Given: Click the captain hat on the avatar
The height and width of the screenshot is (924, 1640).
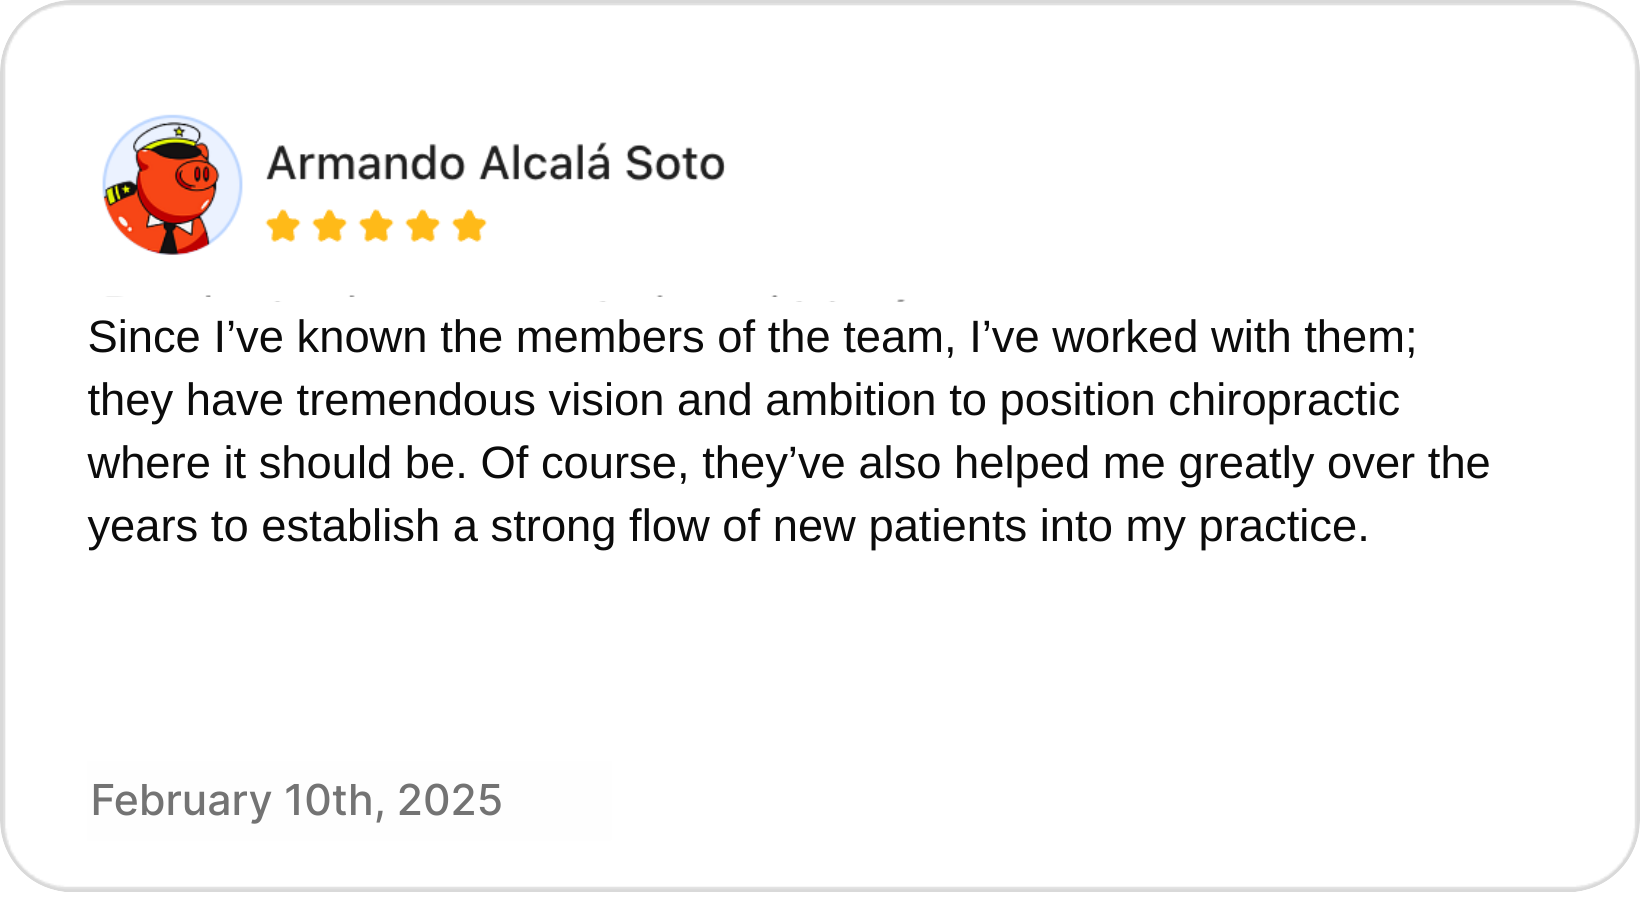Looking at the screenshot, I should [x=168, y=135].
